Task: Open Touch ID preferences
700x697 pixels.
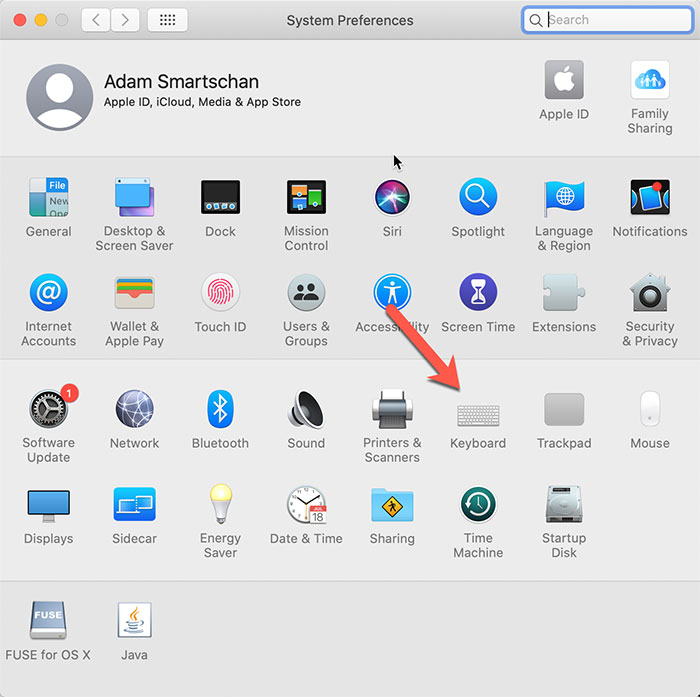Action: (220, 292)
